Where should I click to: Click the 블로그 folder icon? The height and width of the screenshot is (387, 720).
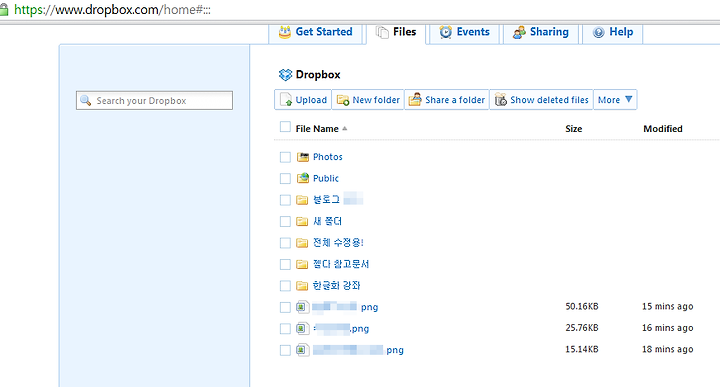coord(302,200)
